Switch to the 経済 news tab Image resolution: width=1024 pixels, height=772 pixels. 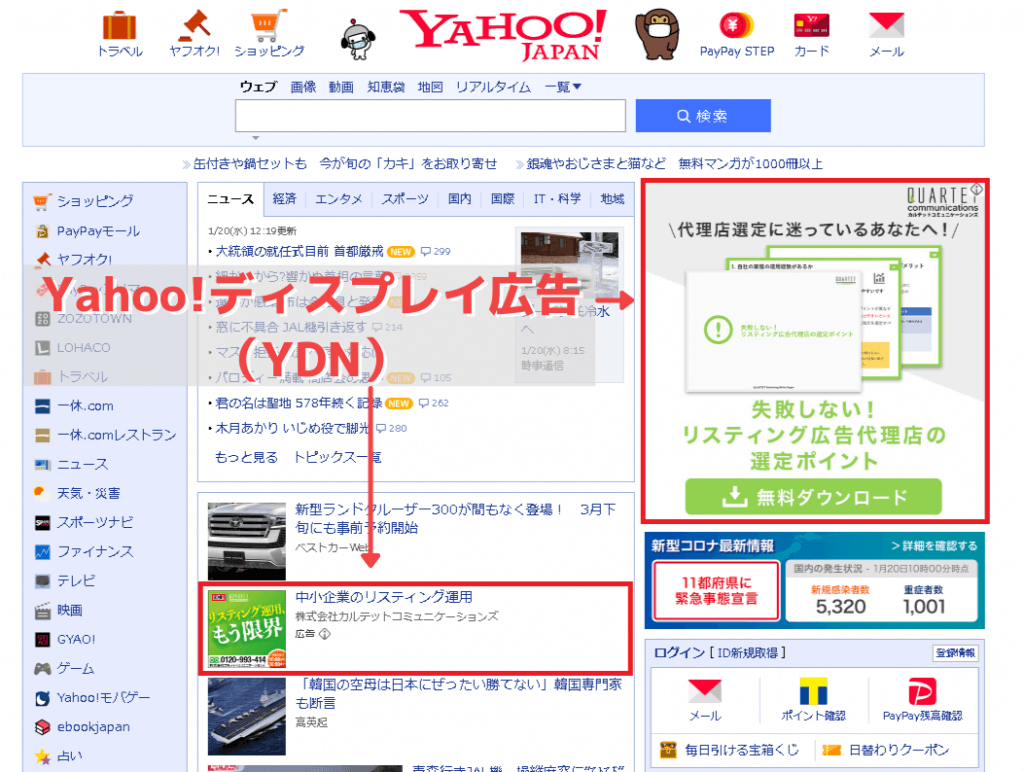pyautogui.click(x=284, y=199)
